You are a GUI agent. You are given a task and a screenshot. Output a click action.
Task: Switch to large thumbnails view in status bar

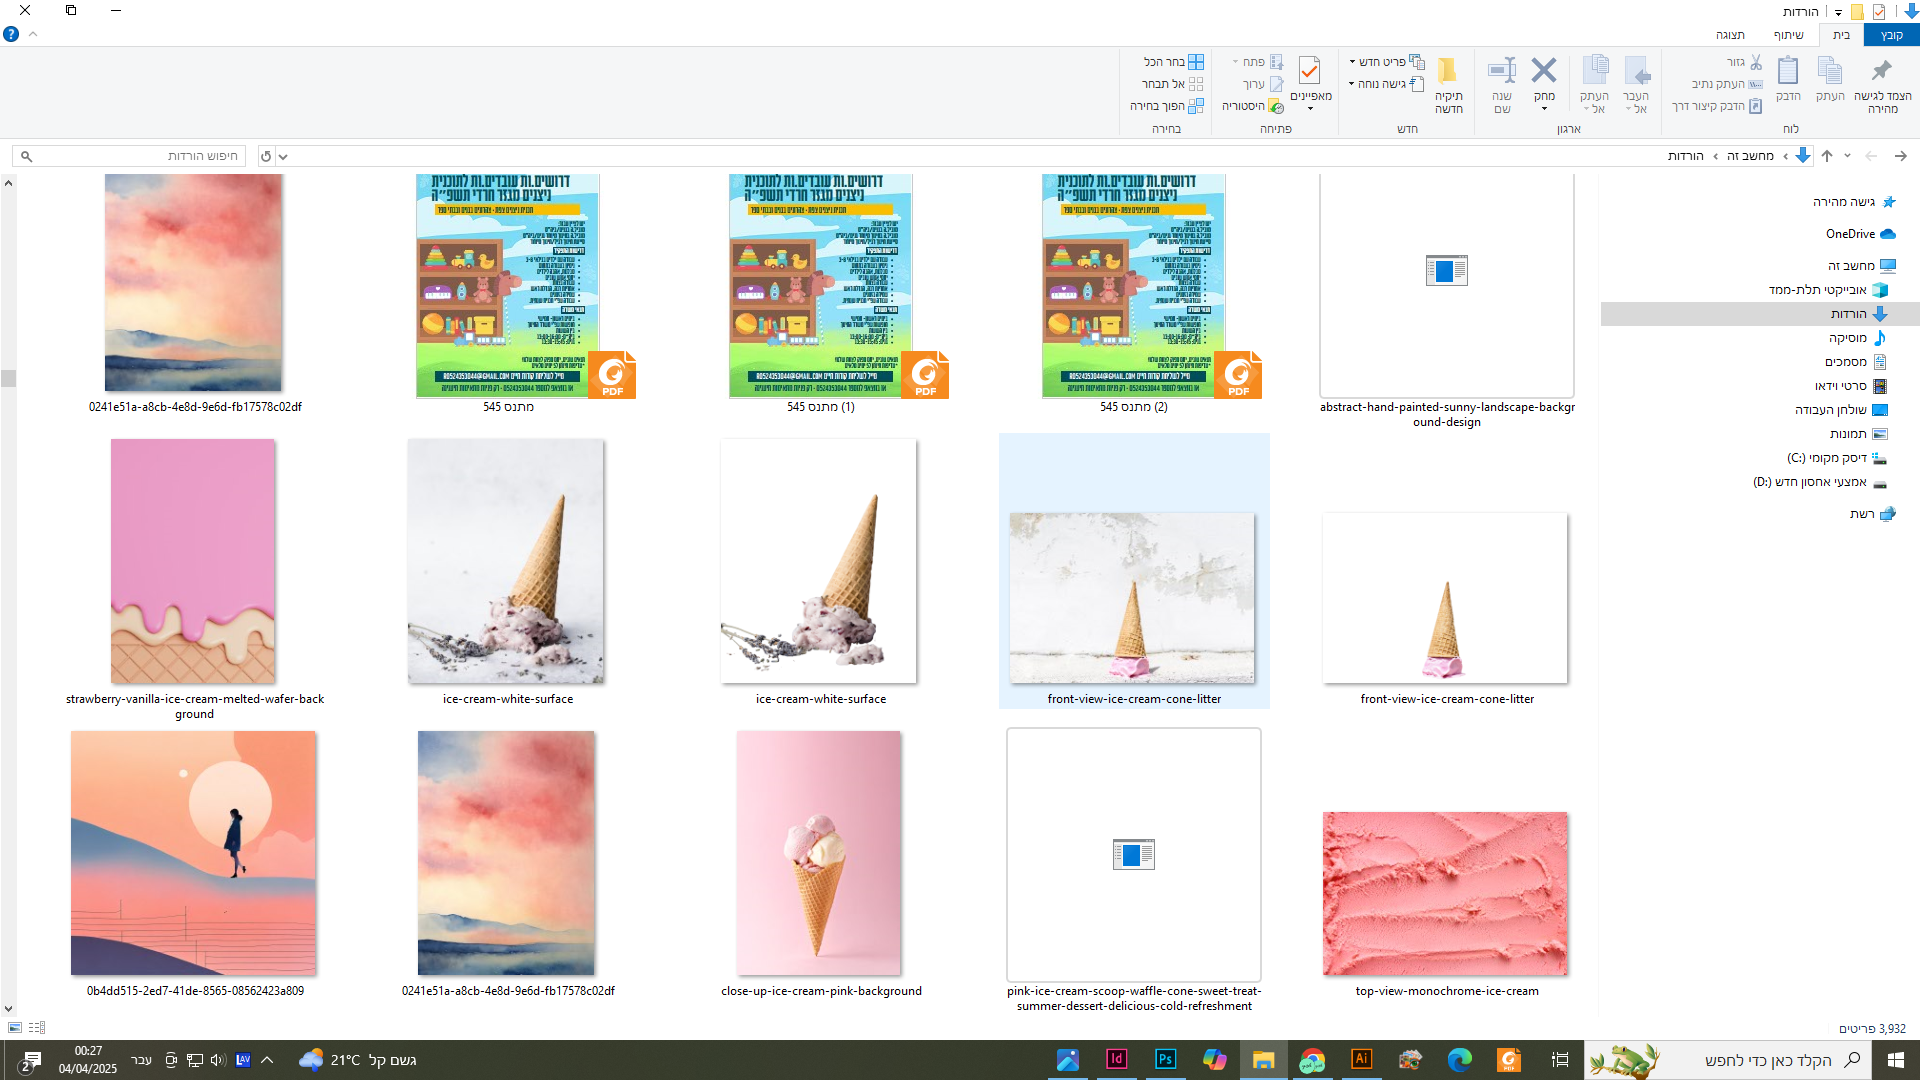click(15, 1028)
